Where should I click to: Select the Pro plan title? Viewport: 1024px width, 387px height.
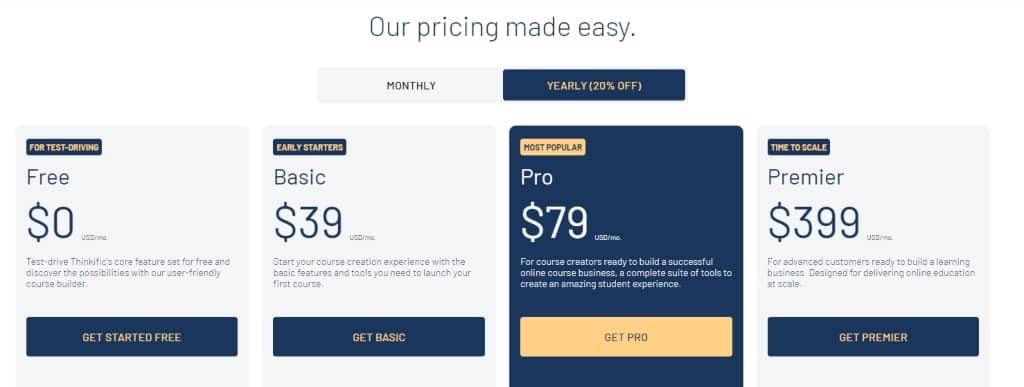point(536,177)
